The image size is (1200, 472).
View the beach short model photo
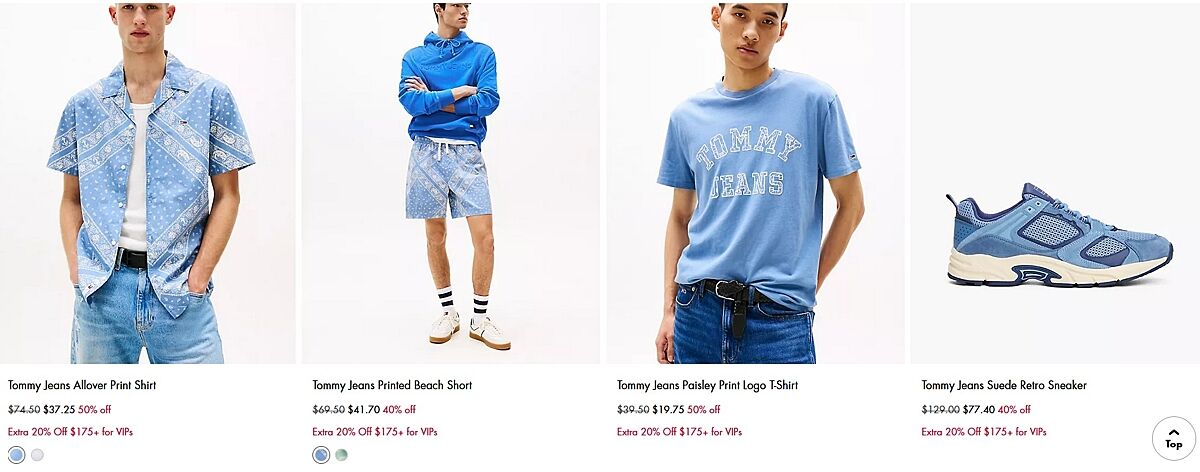[x=451, y=182]
